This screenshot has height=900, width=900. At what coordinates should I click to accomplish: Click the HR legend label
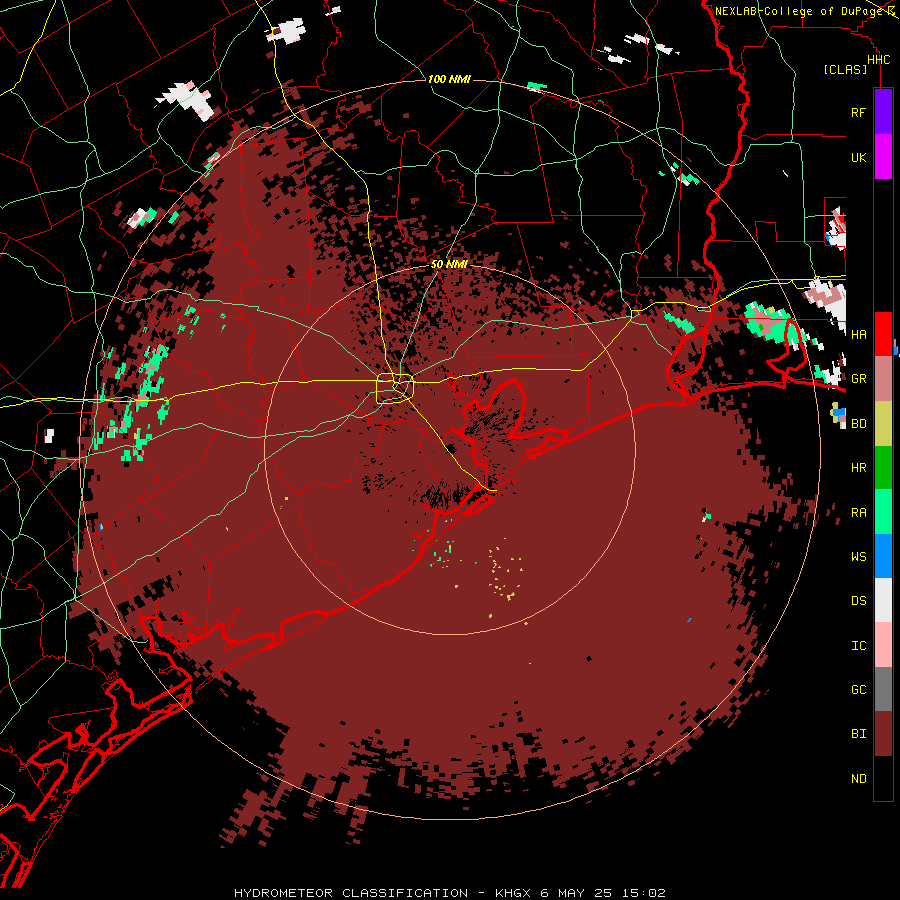coord(859,468)
